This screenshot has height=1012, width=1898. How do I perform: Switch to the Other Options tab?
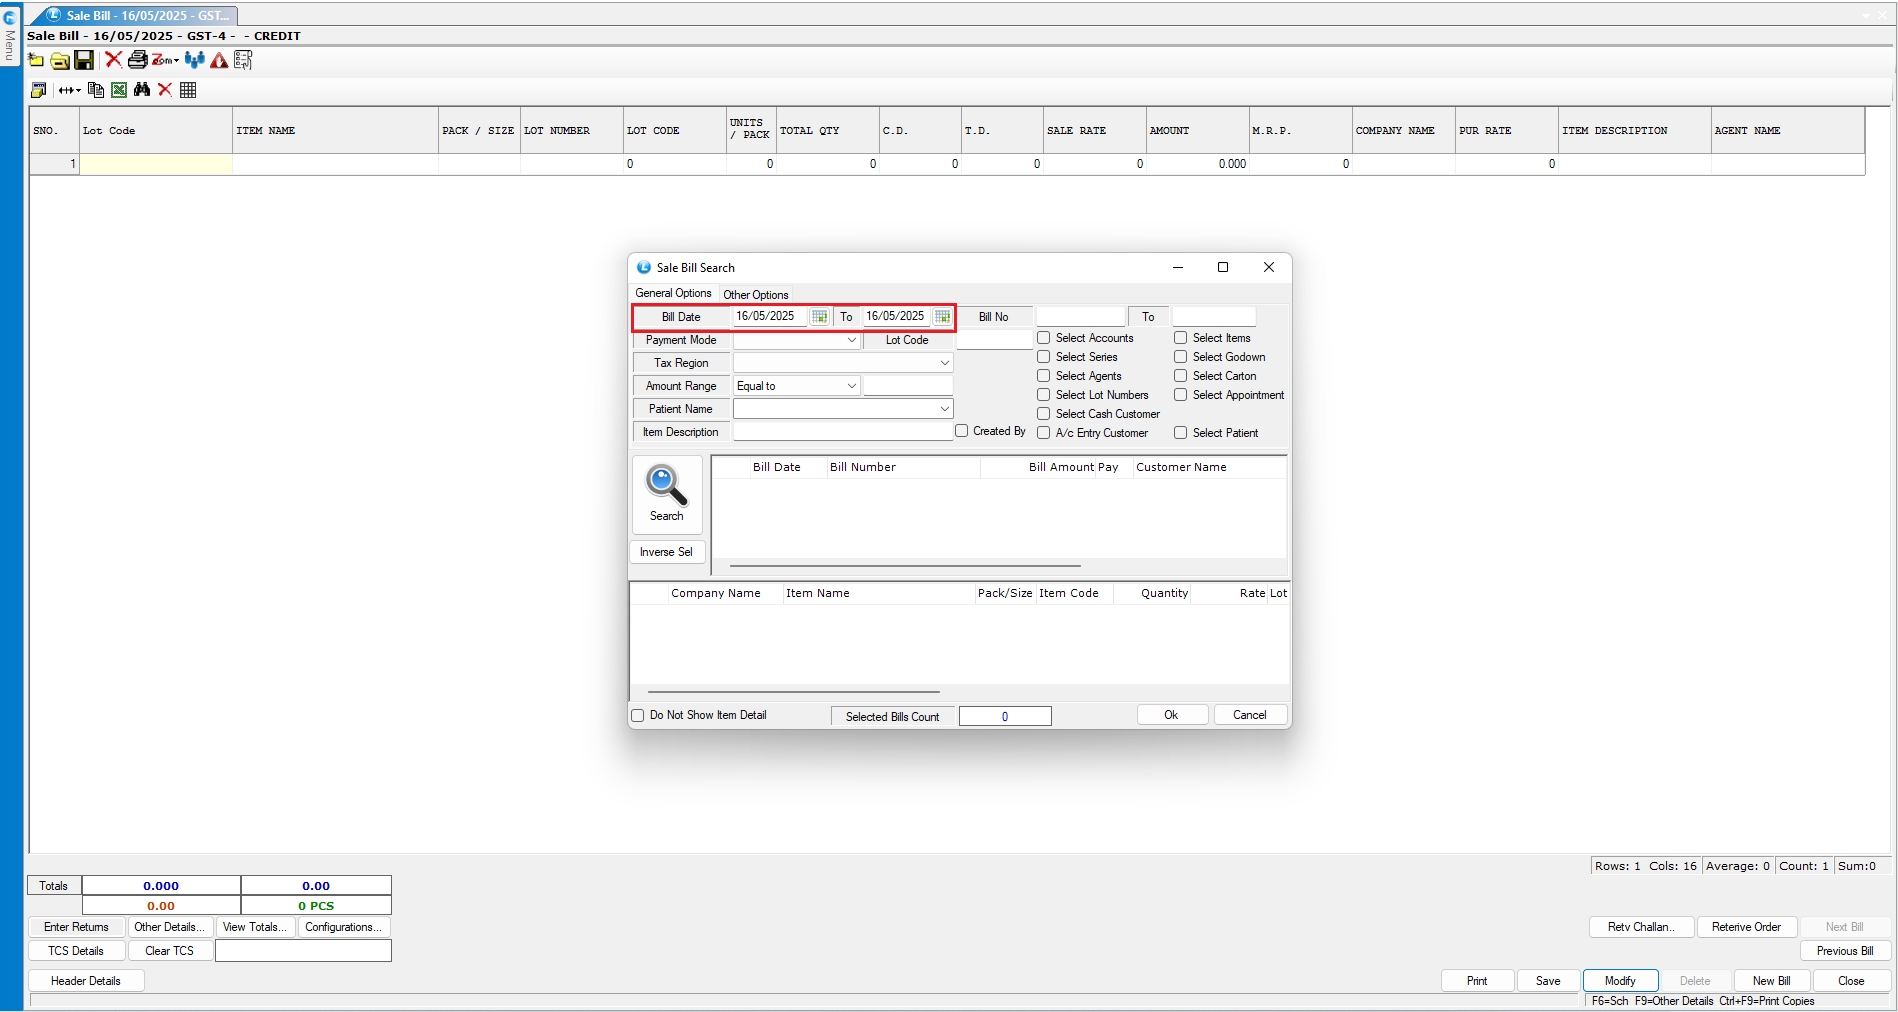click(x=756, y=295)
